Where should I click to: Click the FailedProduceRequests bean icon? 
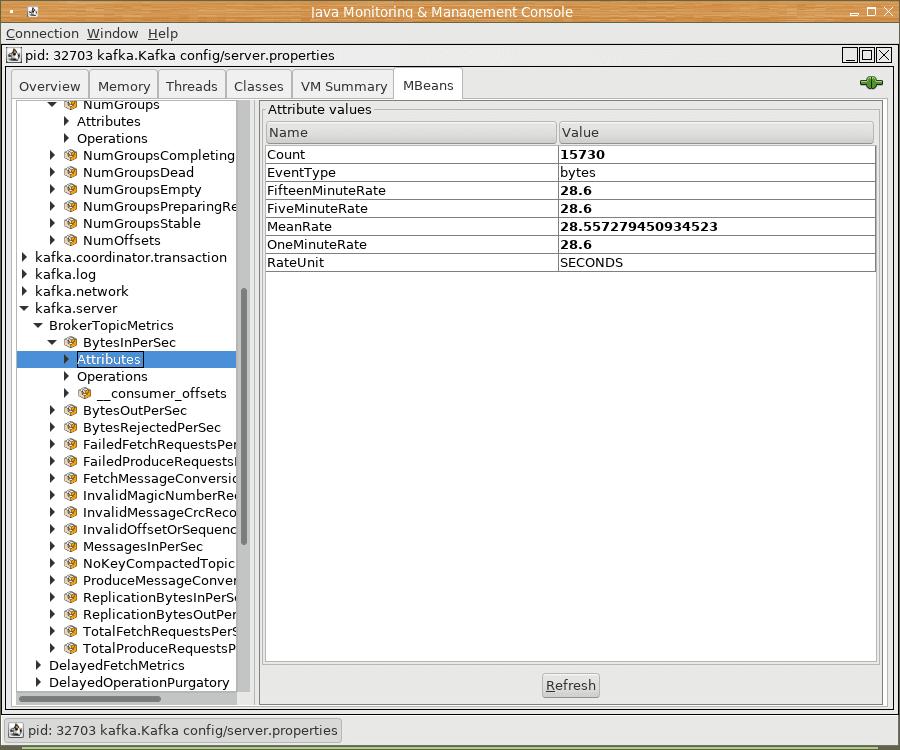[71, 461]
